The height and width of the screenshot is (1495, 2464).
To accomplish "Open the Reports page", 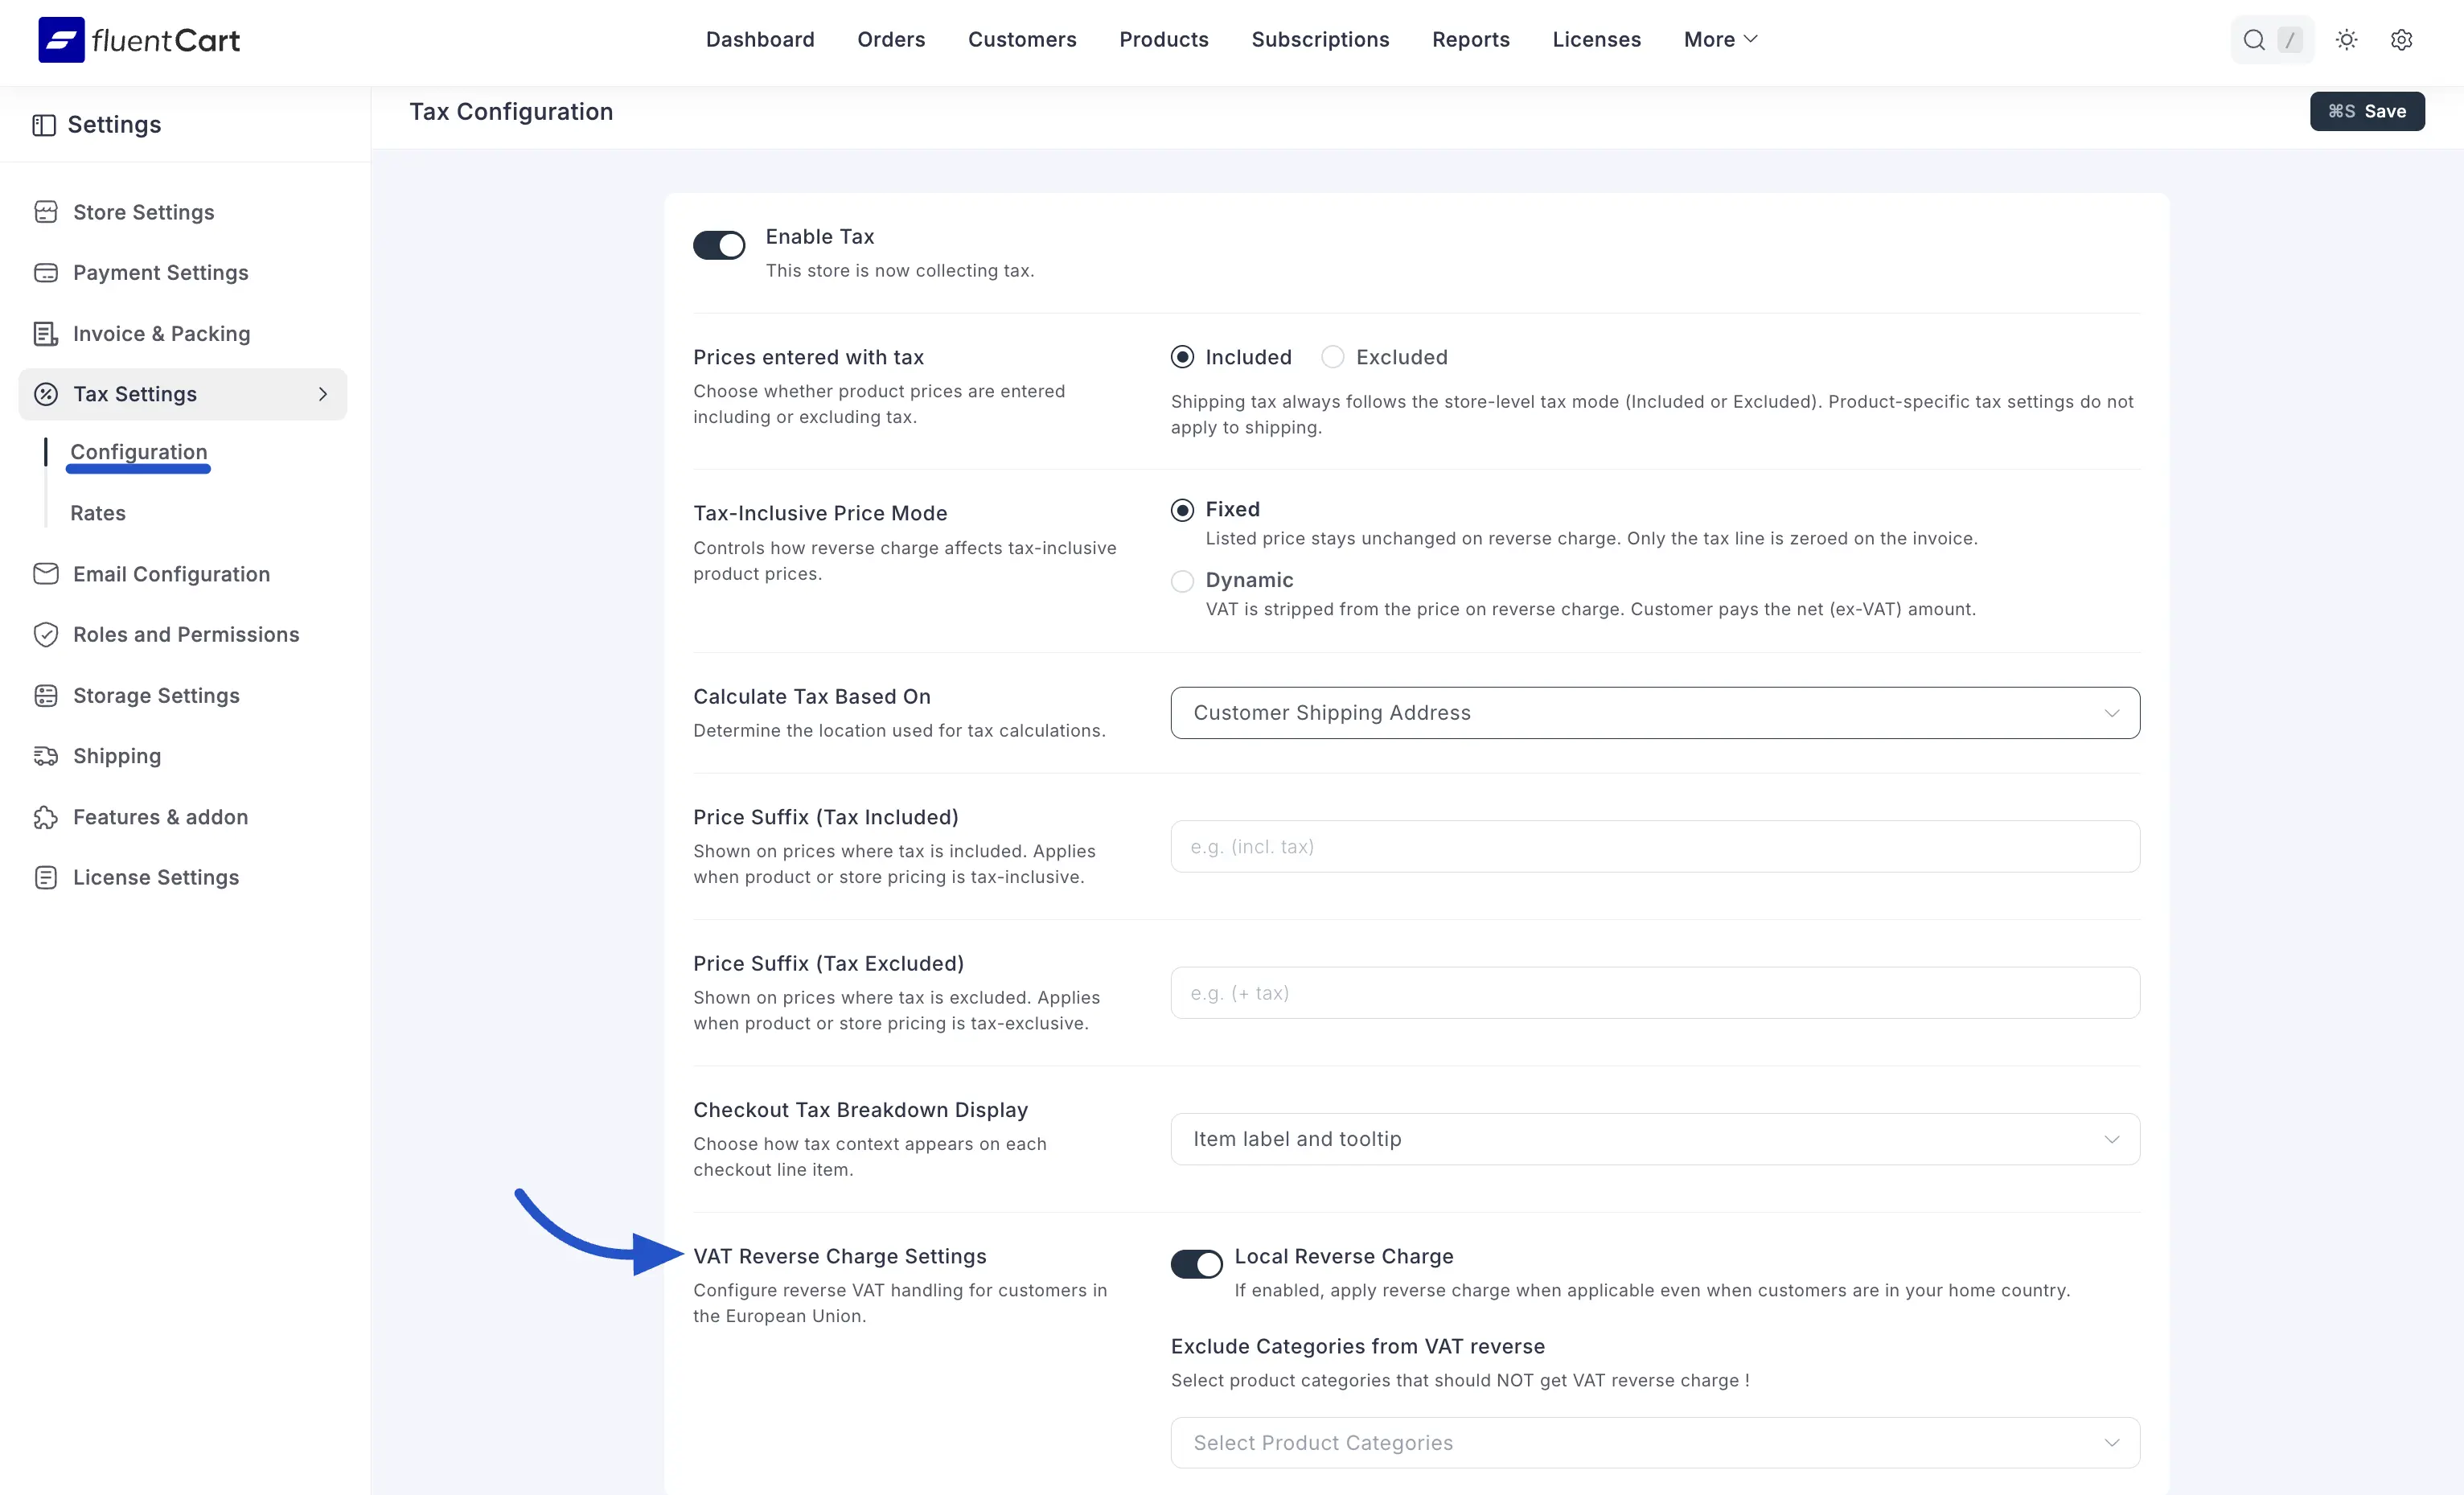I will pos(1470,40).
